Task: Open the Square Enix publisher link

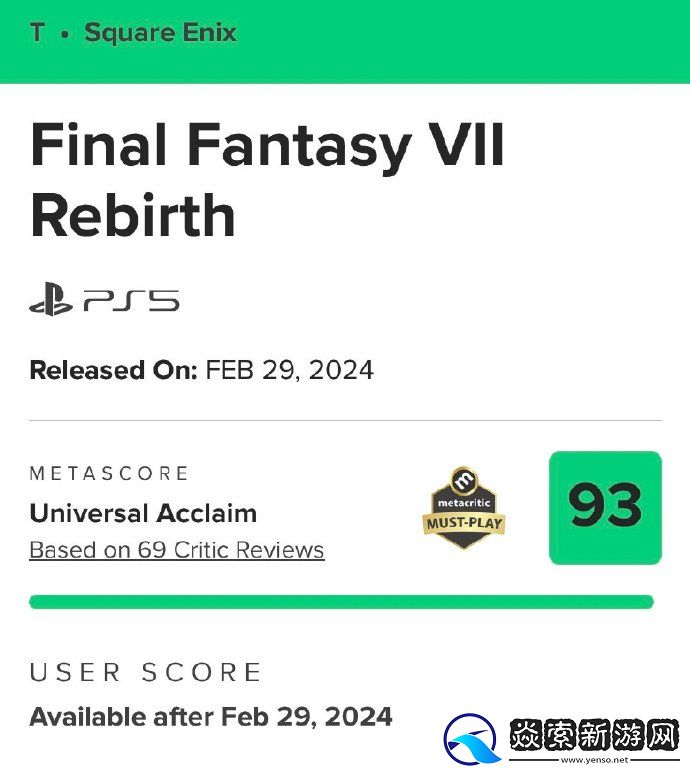Action: 160,32
